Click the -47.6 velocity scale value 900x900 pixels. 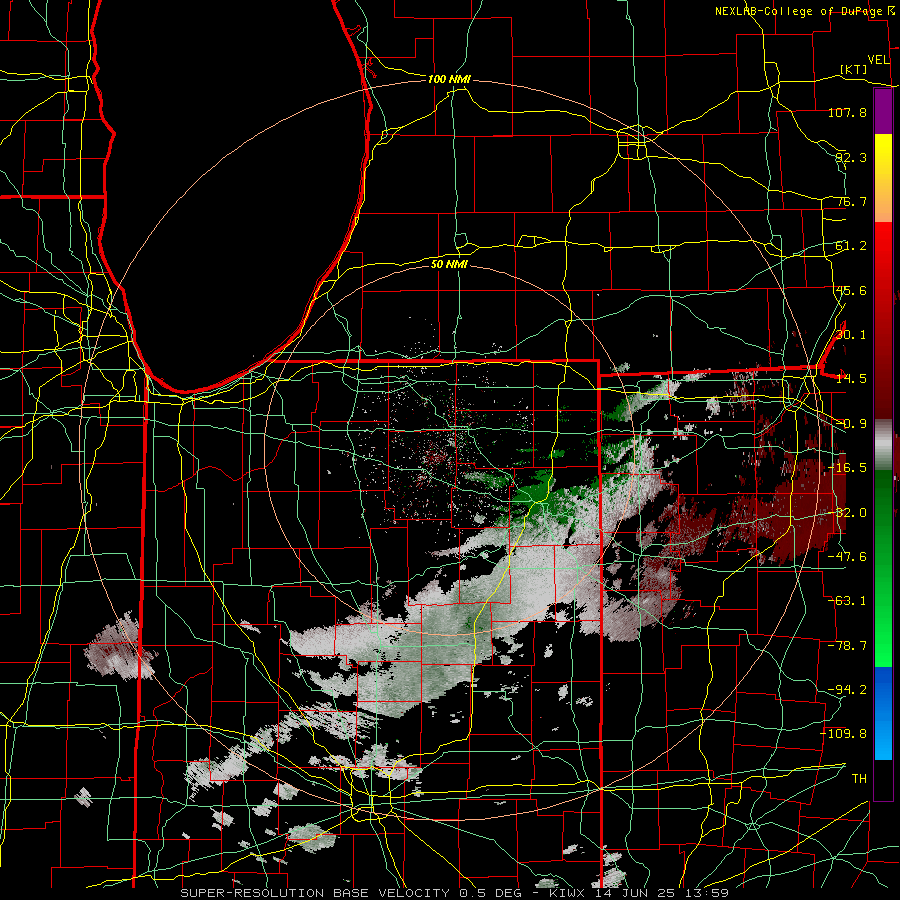(847, 557)
